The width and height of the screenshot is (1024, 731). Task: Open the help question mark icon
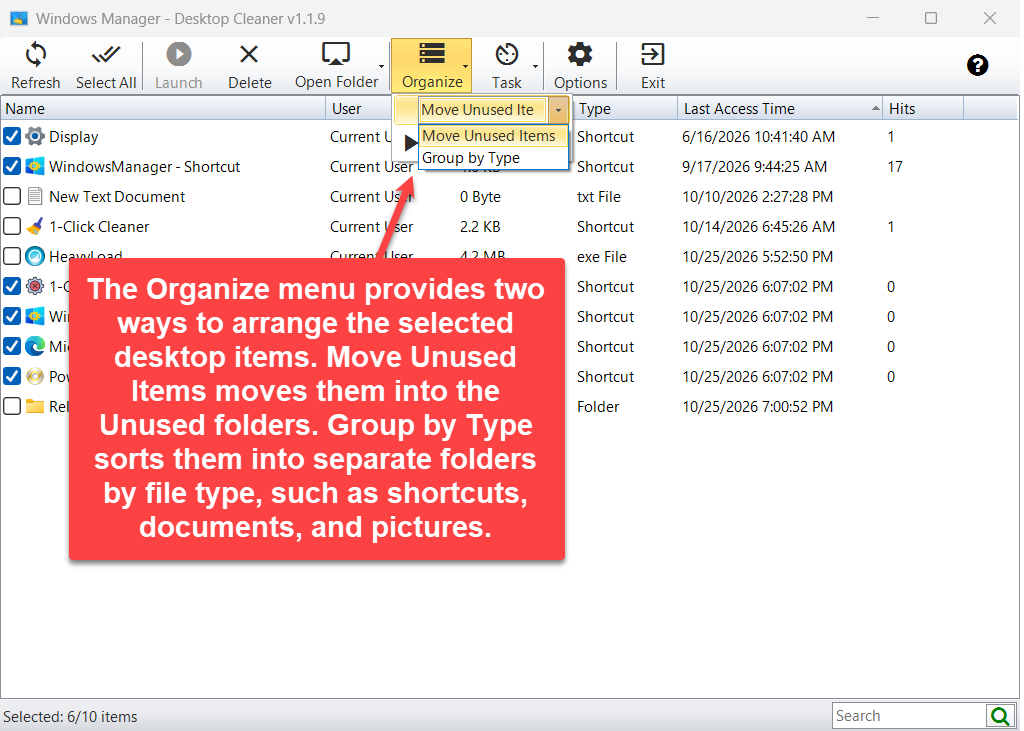tap(977, 65)
